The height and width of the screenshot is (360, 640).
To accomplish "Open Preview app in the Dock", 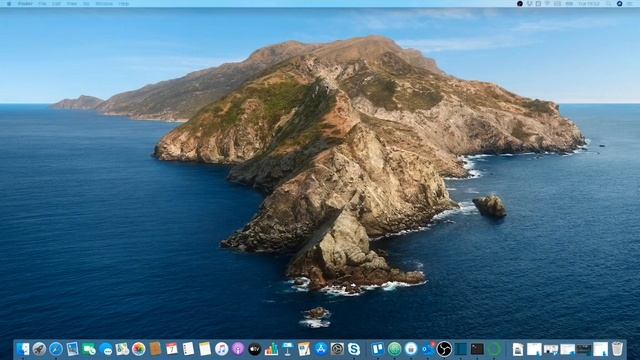I will tap(72, 349).
